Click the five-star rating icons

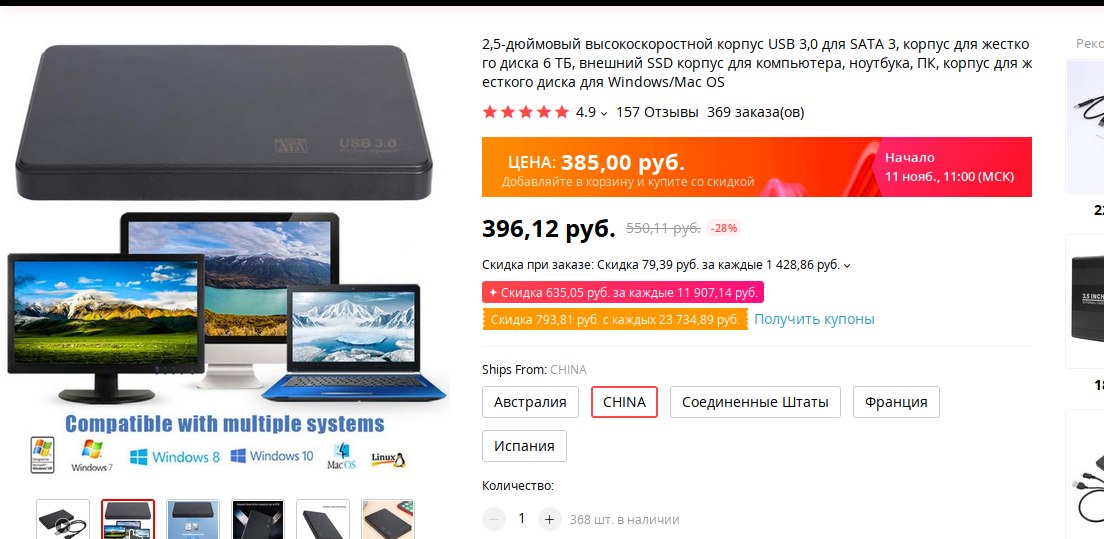[x=525, y=112]
